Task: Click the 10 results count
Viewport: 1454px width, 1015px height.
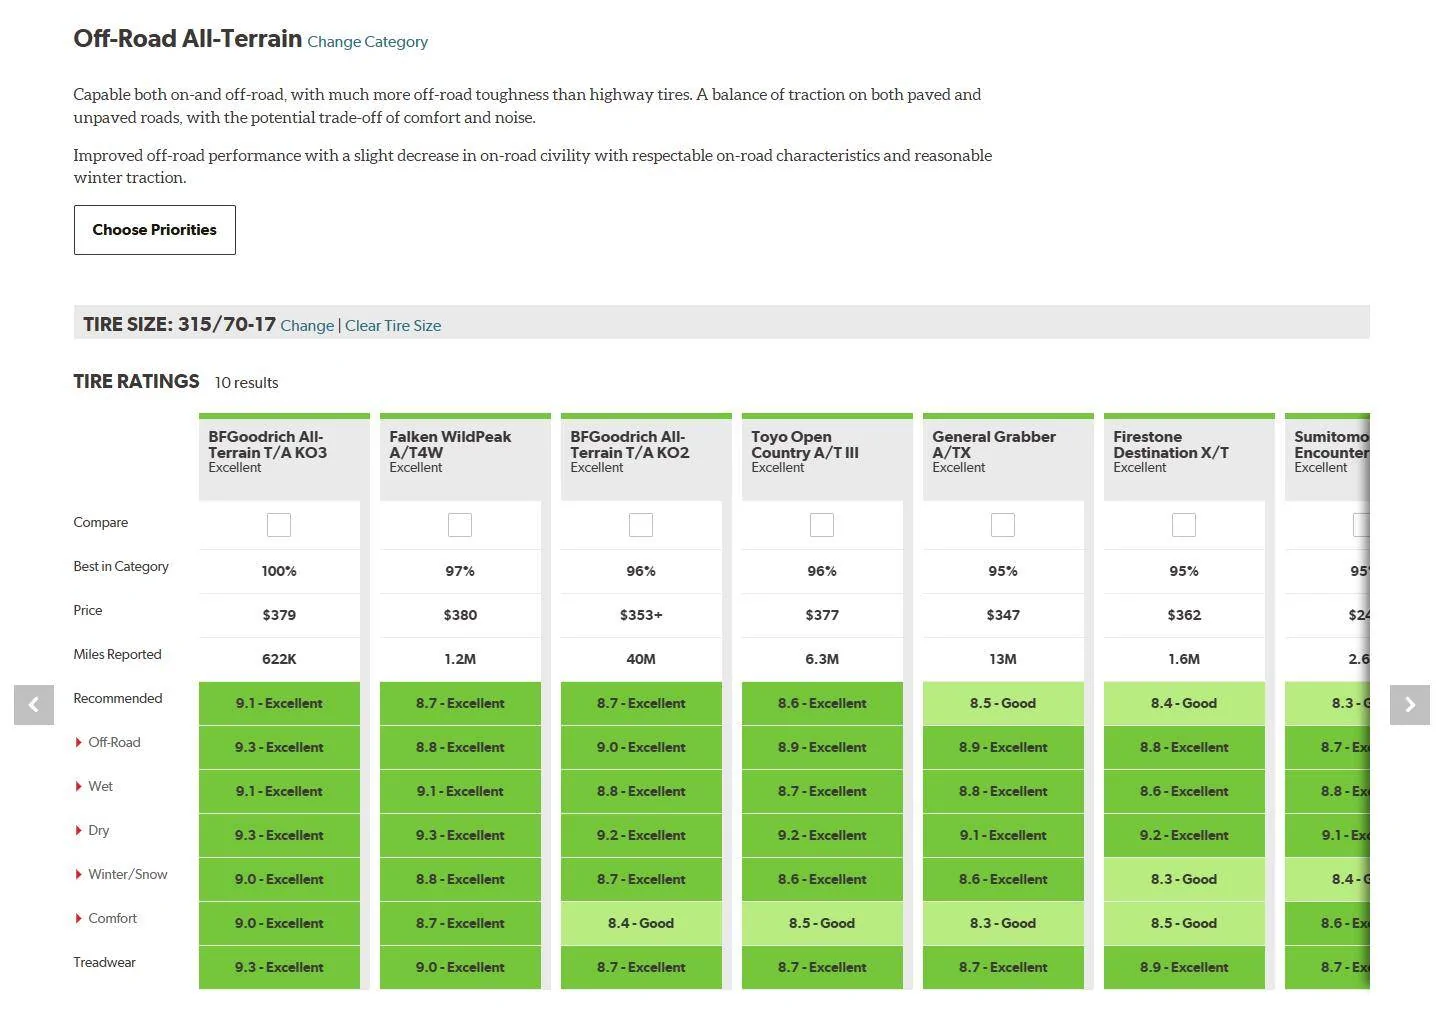Action: tap(246, 383)
